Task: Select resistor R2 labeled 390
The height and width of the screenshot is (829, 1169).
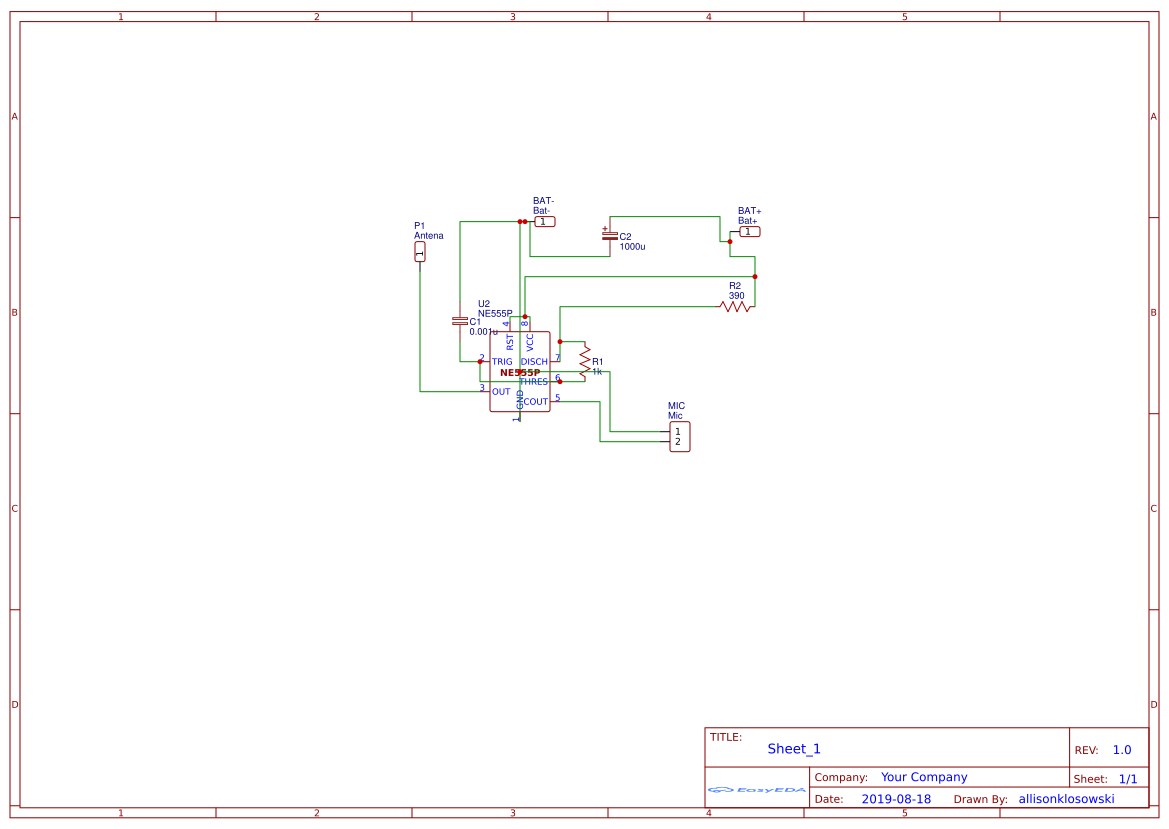Action: (737, 305)
